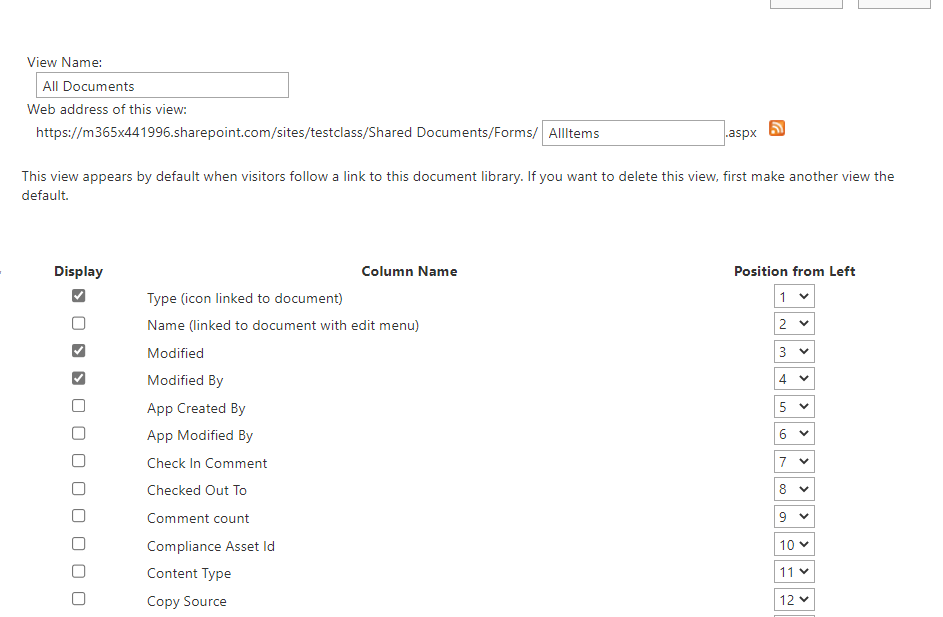Enable the App Modified By checkbox
Viewport: 943px width, 617px height.
[x=78, y=434]
